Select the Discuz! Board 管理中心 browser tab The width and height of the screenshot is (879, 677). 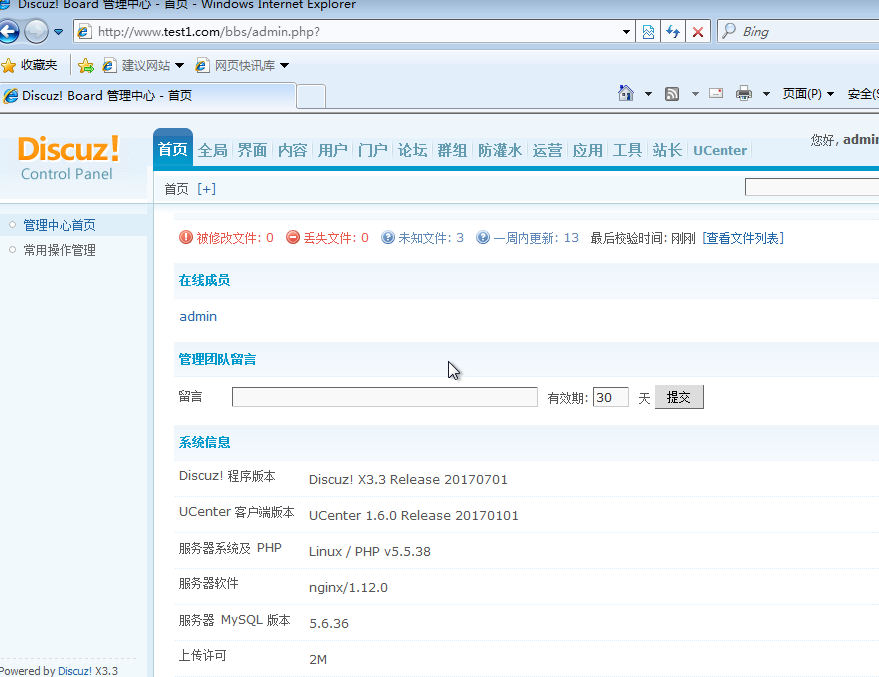pos(147,96)
